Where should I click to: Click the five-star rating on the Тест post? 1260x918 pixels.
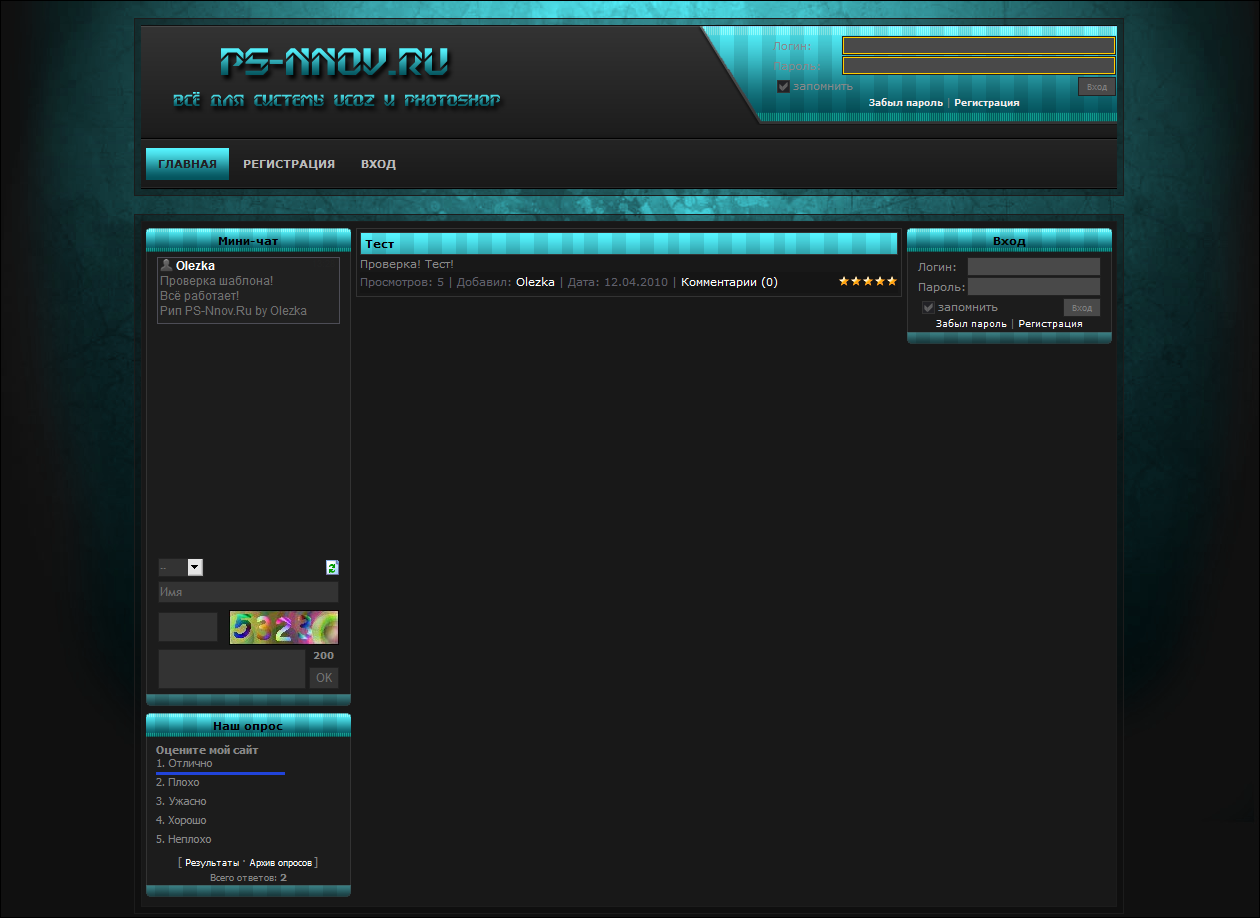[867, 282]
